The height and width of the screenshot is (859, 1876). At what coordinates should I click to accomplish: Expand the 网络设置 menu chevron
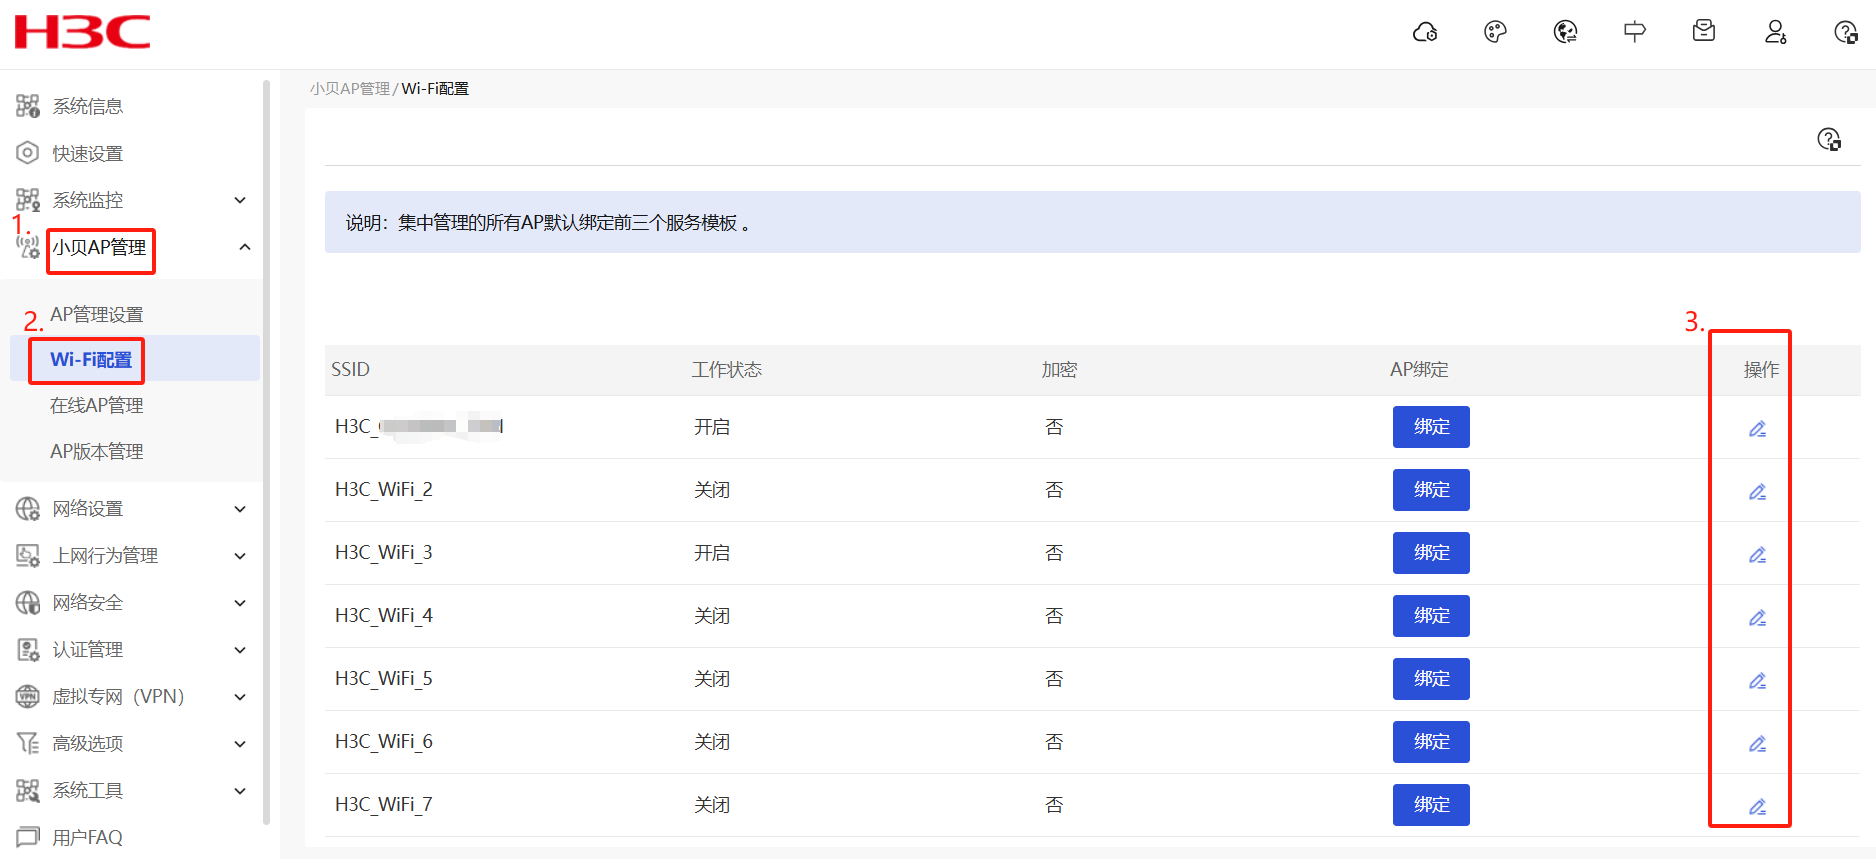click(x=240, y=509)
